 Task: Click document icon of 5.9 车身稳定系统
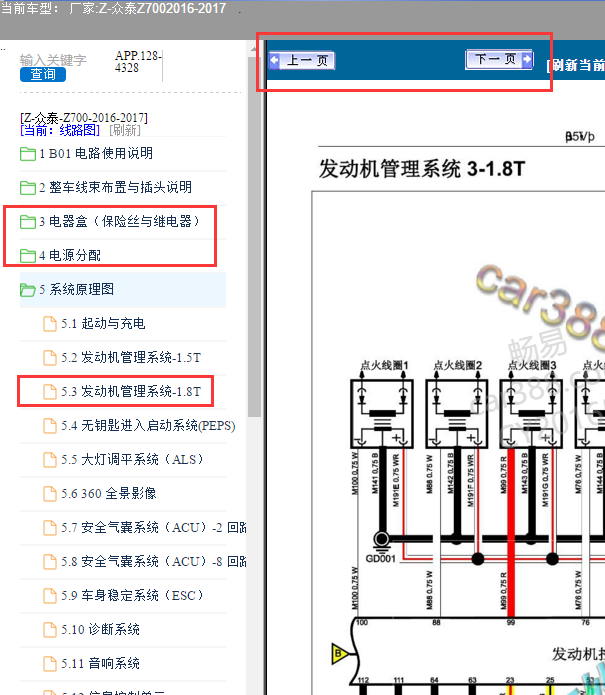pos(50,596)
